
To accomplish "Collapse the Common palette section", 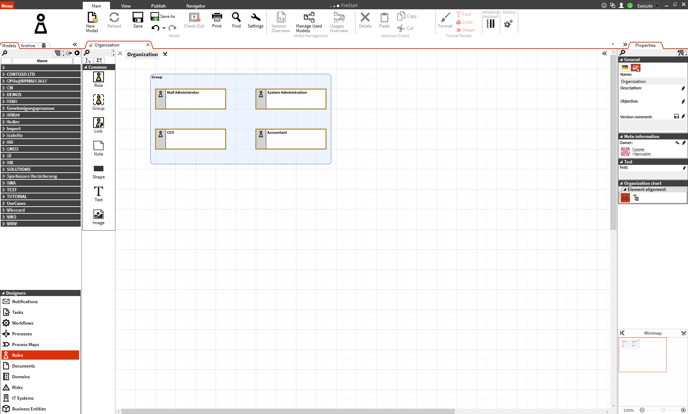I will click(x=86, y=67).
